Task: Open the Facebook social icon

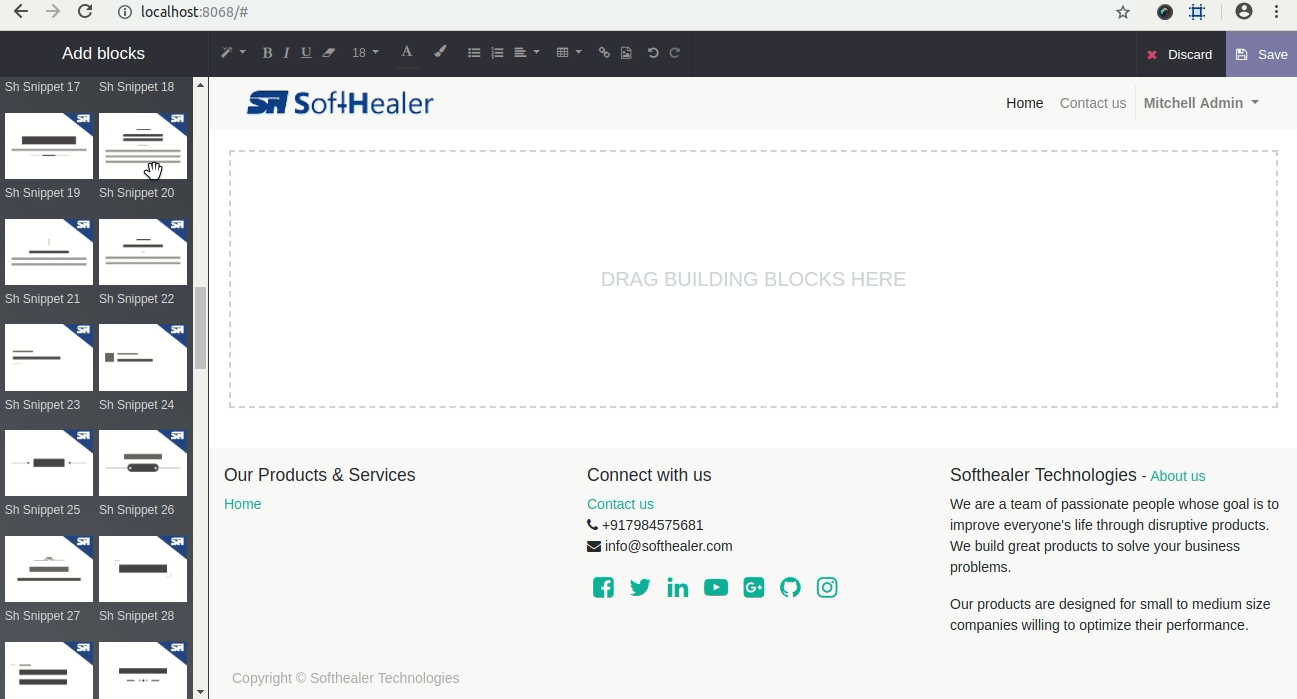Action: click(x=603, y=587)
